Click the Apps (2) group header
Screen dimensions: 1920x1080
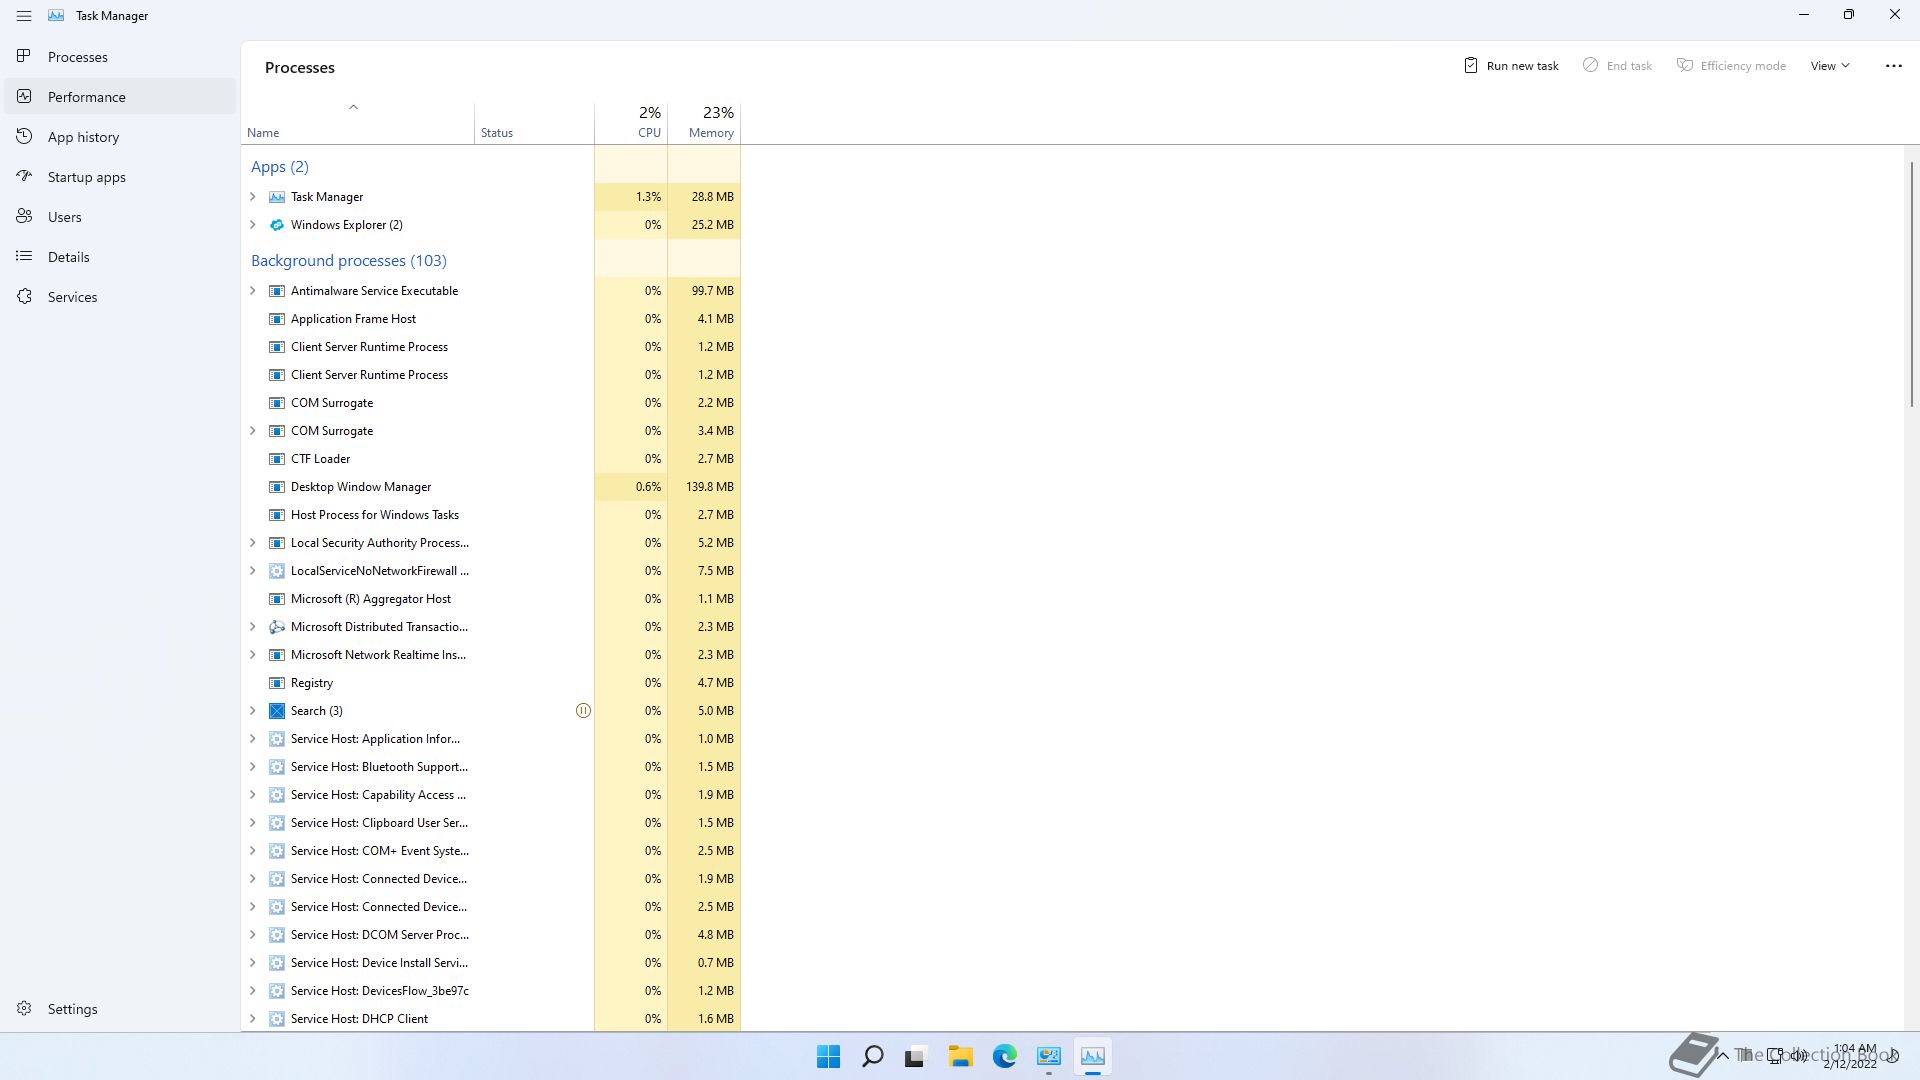pos(280,167)
